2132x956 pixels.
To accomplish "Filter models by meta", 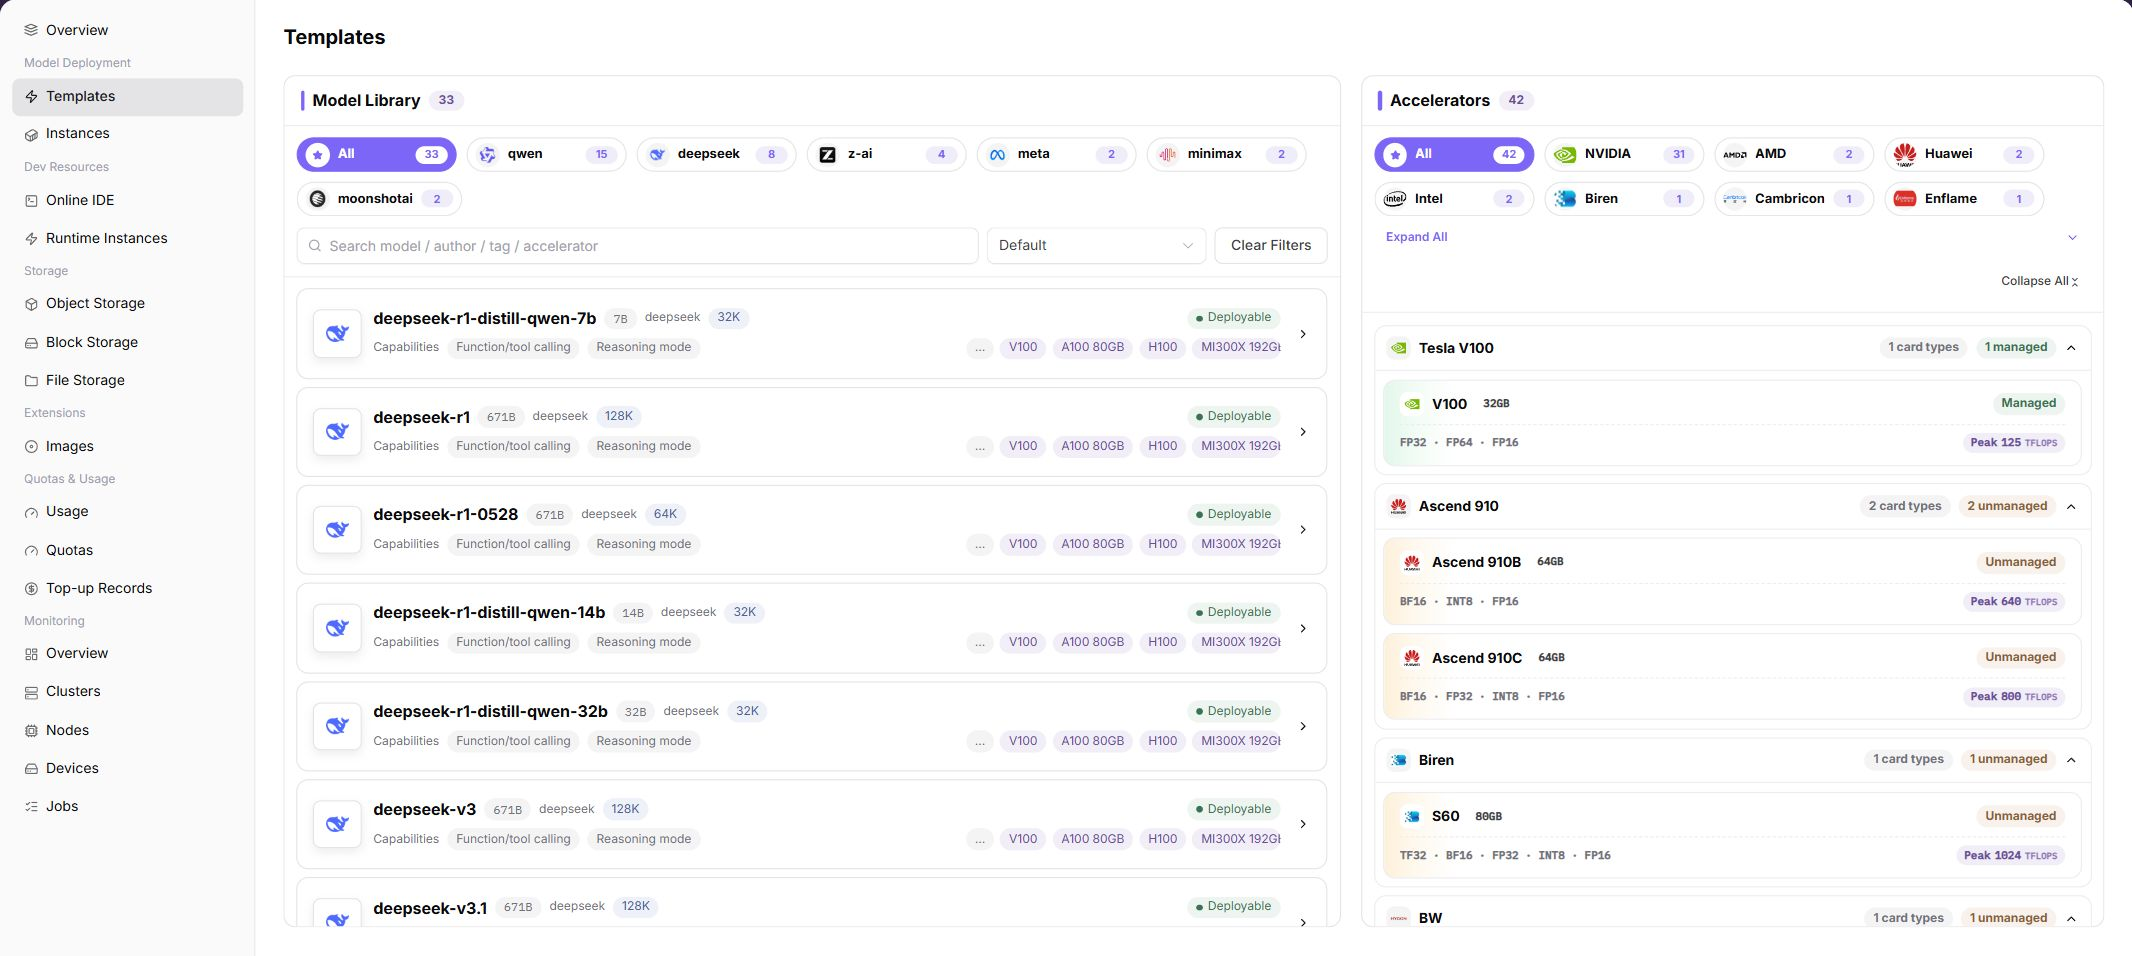I will pyautogui.click(x=1056, y=155).
